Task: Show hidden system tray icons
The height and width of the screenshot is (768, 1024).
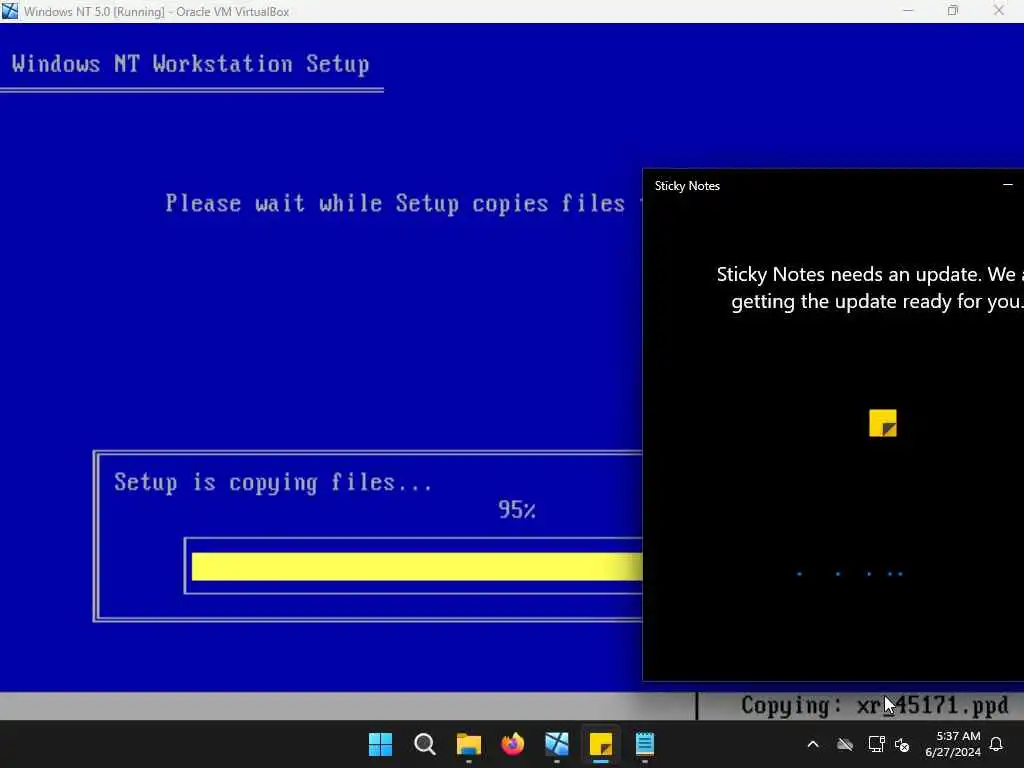Action: point(813,744)
